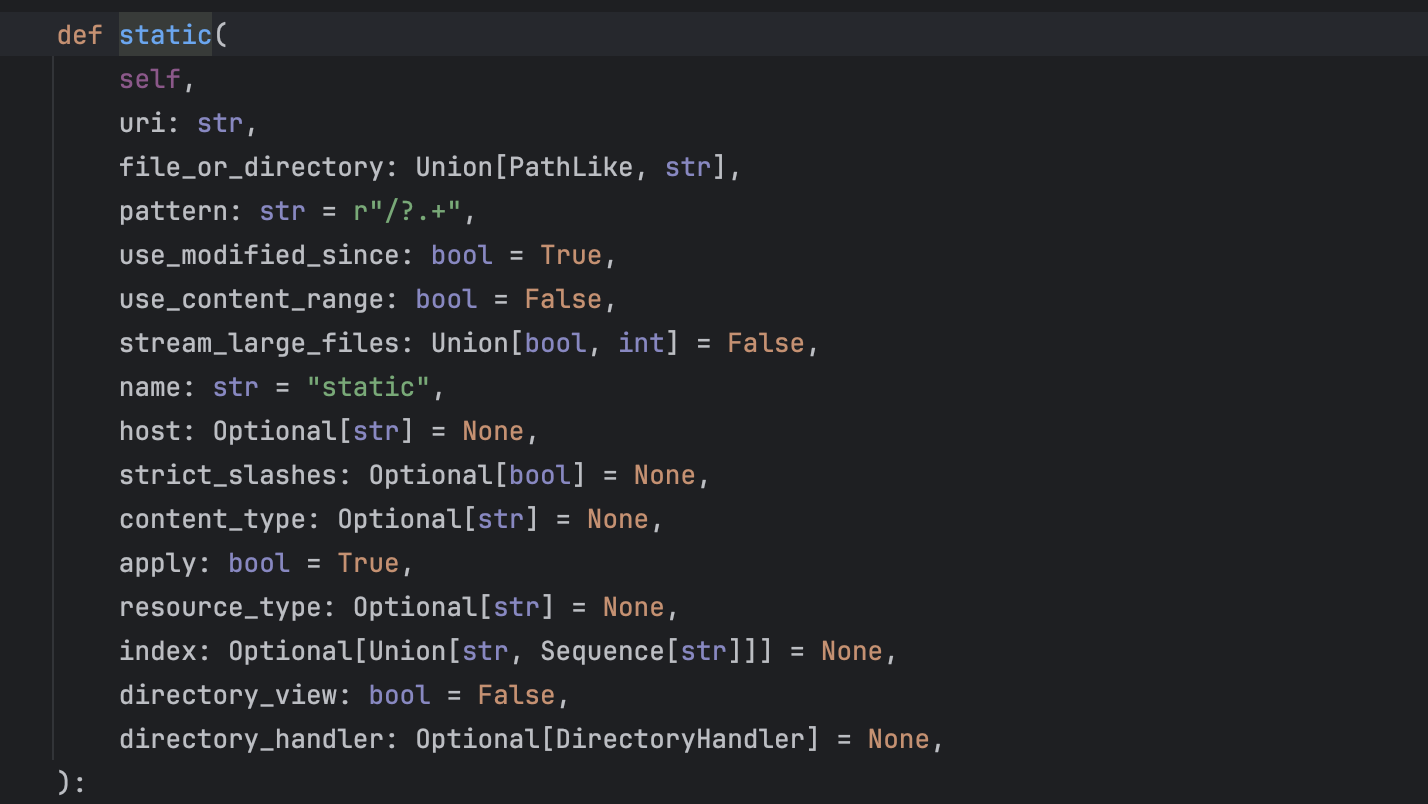Click the use_modified_since parameter
Viewport: 1428px width, 804px height.
259,255
